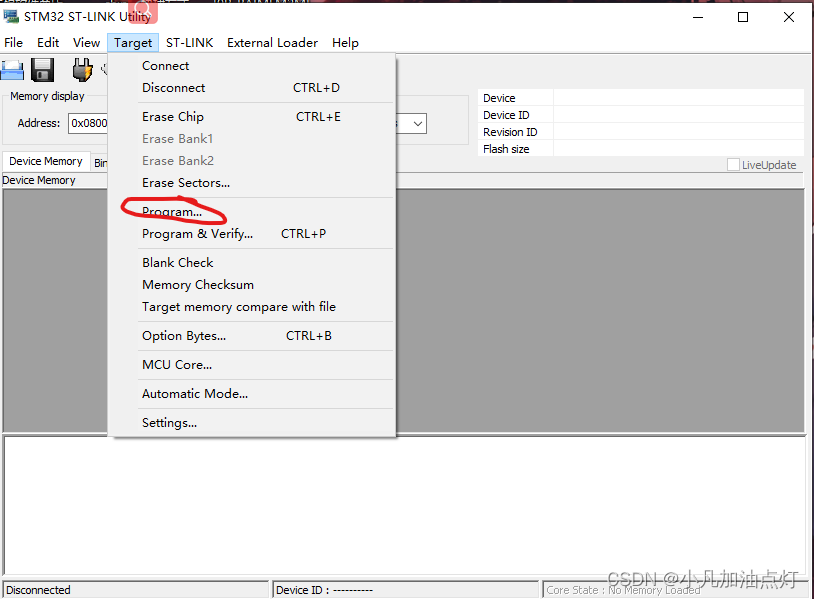The width and height of the screenshot is (814, 599).
Task: Click the Core State status bar entry
Action: click(675, 590)
